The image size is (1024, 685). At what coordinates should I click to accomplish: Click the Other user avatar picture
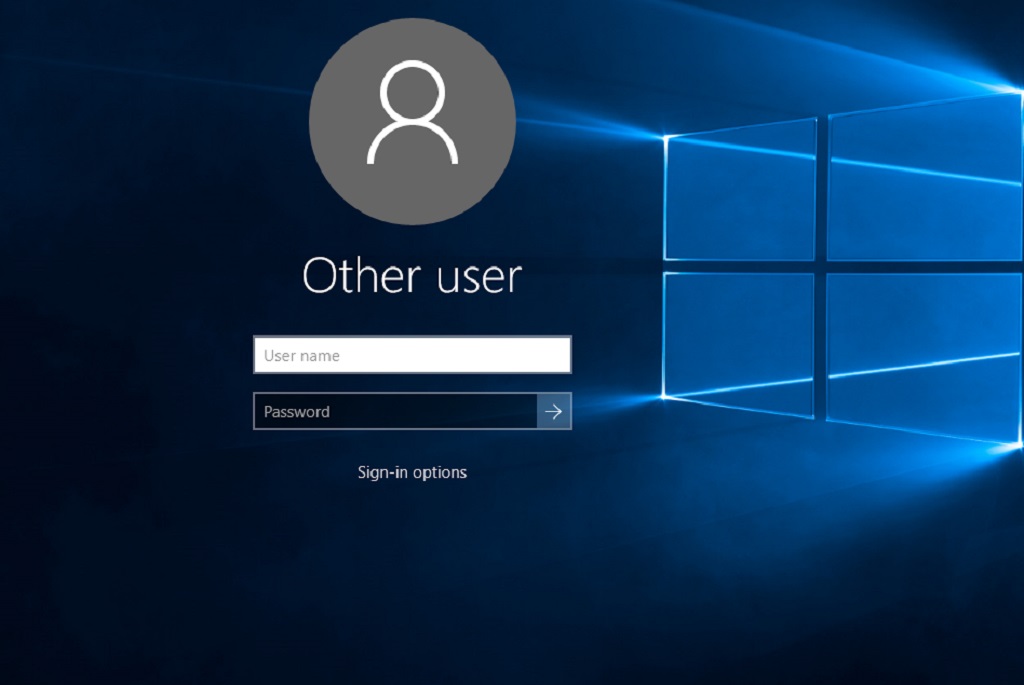(x=412, y=121)
